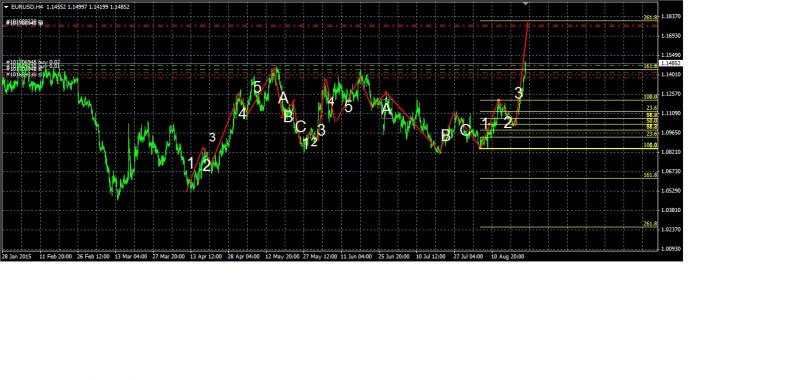Select the wave B label near July low
800x380 pixels.
tap(446, 135)
